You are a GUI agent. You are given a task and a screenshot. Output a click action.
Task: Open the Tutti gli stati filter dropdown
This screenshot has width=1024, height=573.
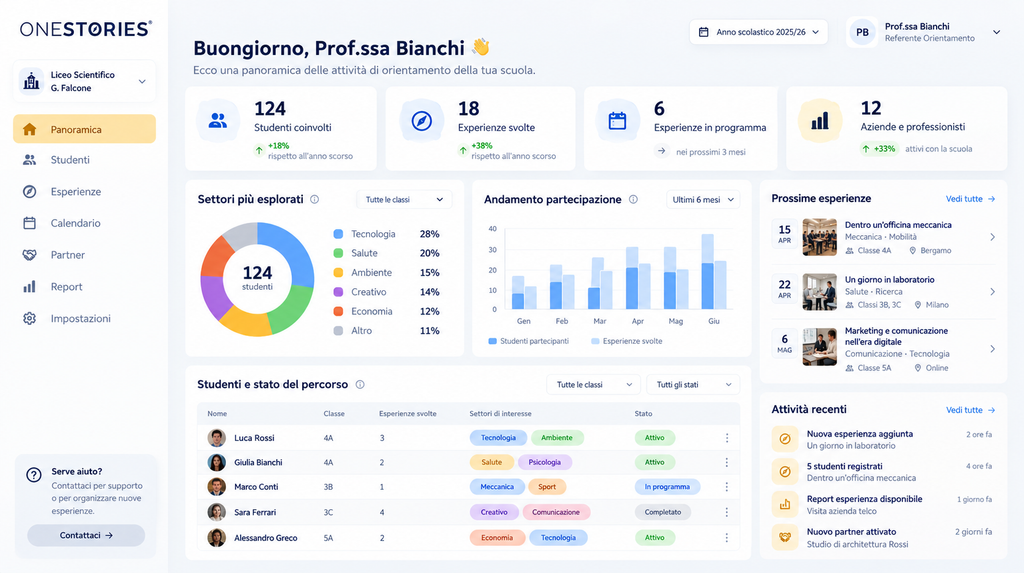[693, 385]
